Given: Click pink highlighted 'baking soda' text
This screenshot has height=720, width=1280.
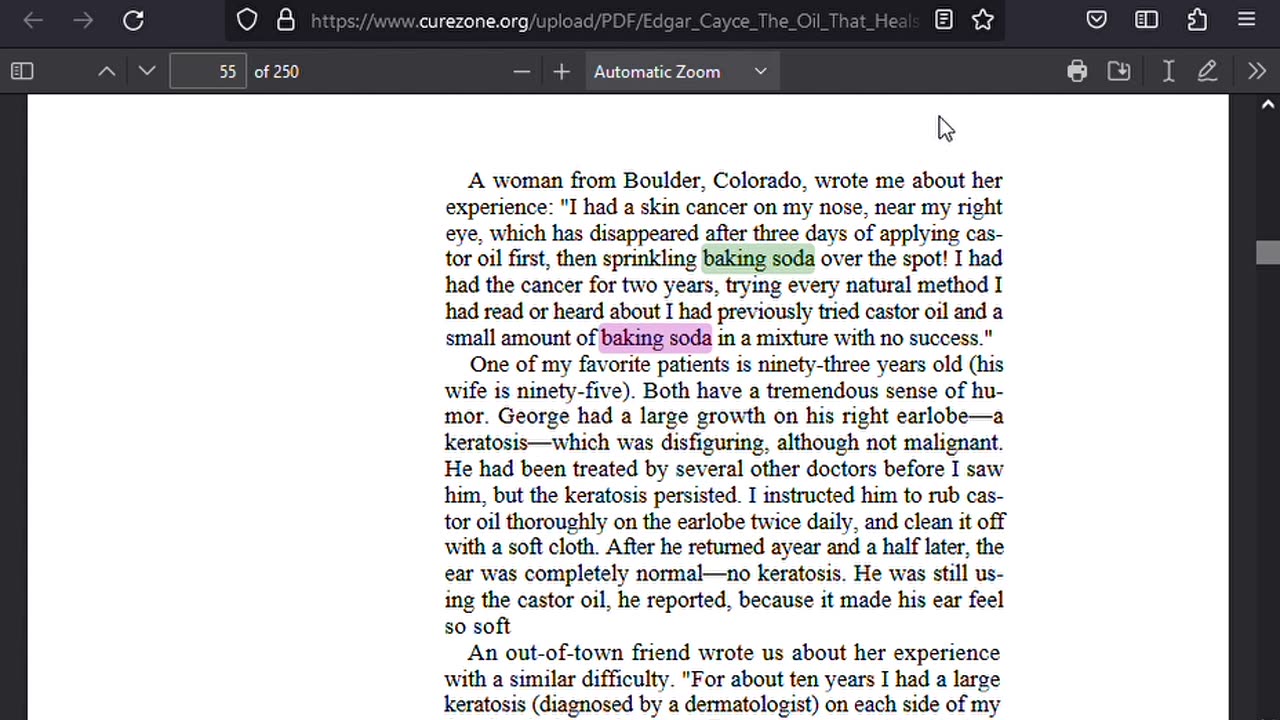Looking at the screenshot, I should point(656,338).
